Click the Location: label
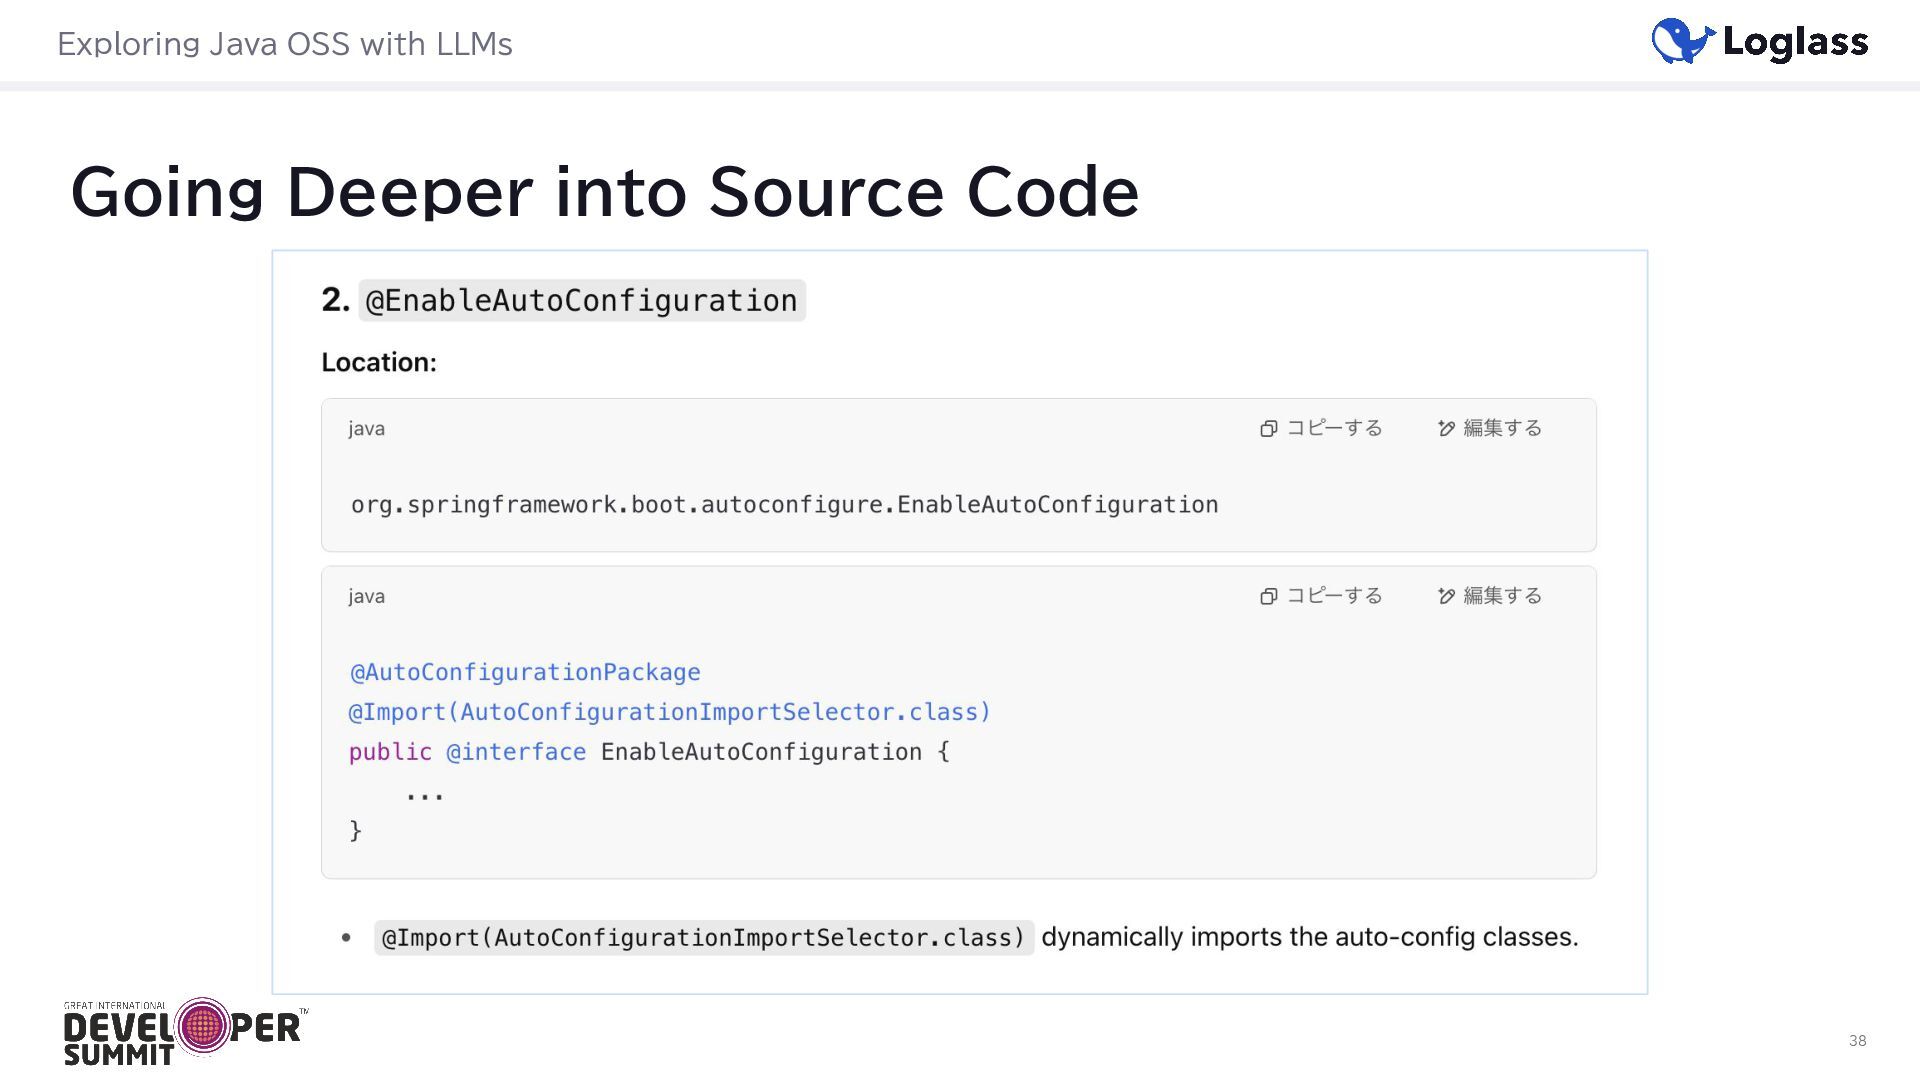This screenshot has height=1080, width=1920. (378, 363)
